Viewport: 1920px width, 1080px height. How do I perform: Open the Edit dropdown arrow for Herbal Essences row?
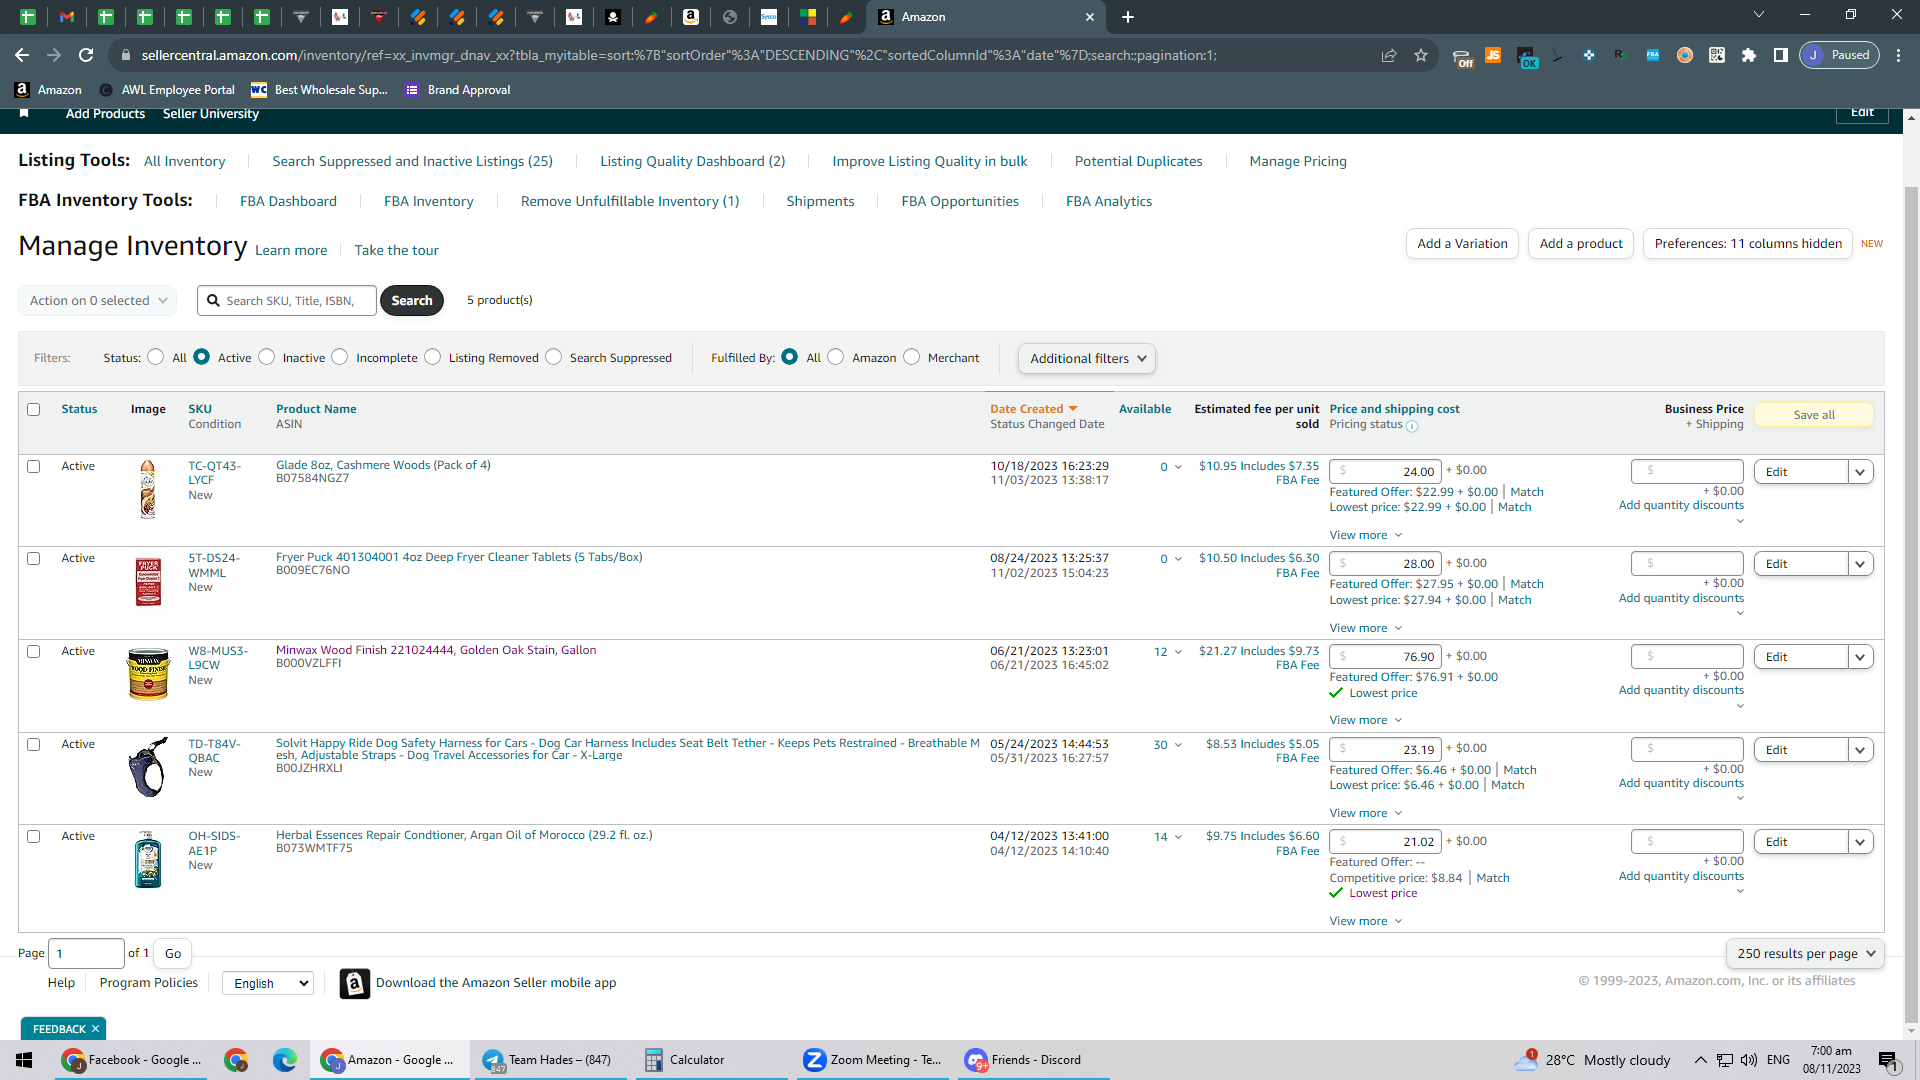click(x=1860, y=842)
